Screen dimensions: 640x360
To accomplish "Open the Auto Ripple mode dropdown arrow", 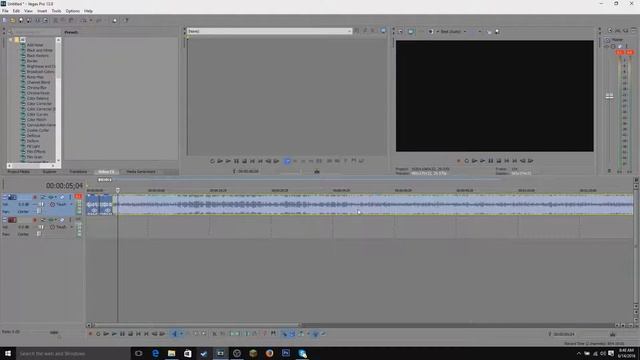I will (308, 333).
